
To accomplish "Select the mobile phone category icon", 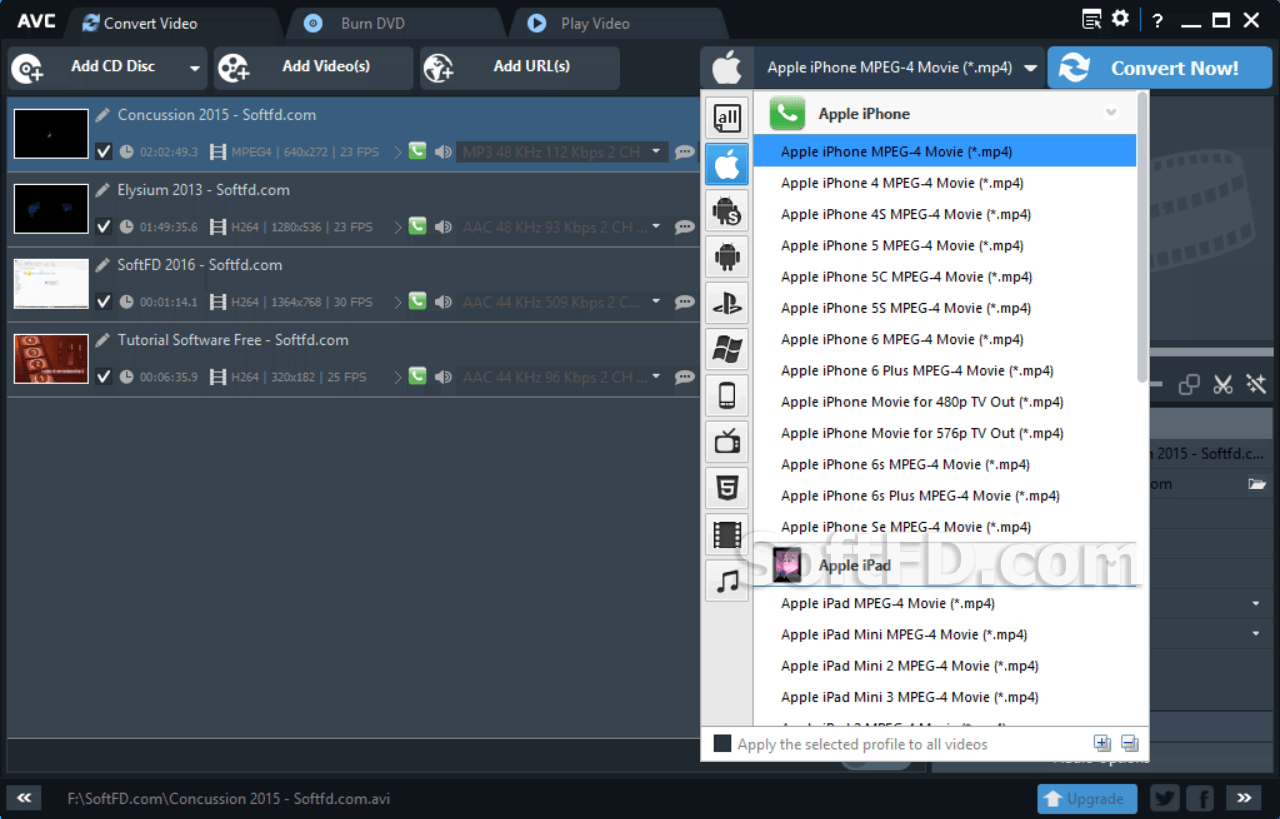I will coord(727,395).
